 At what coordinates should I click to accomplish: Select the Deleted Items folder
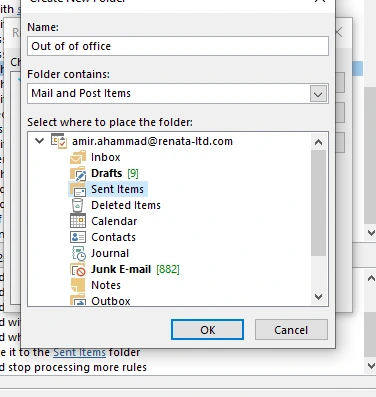point(126,205)
